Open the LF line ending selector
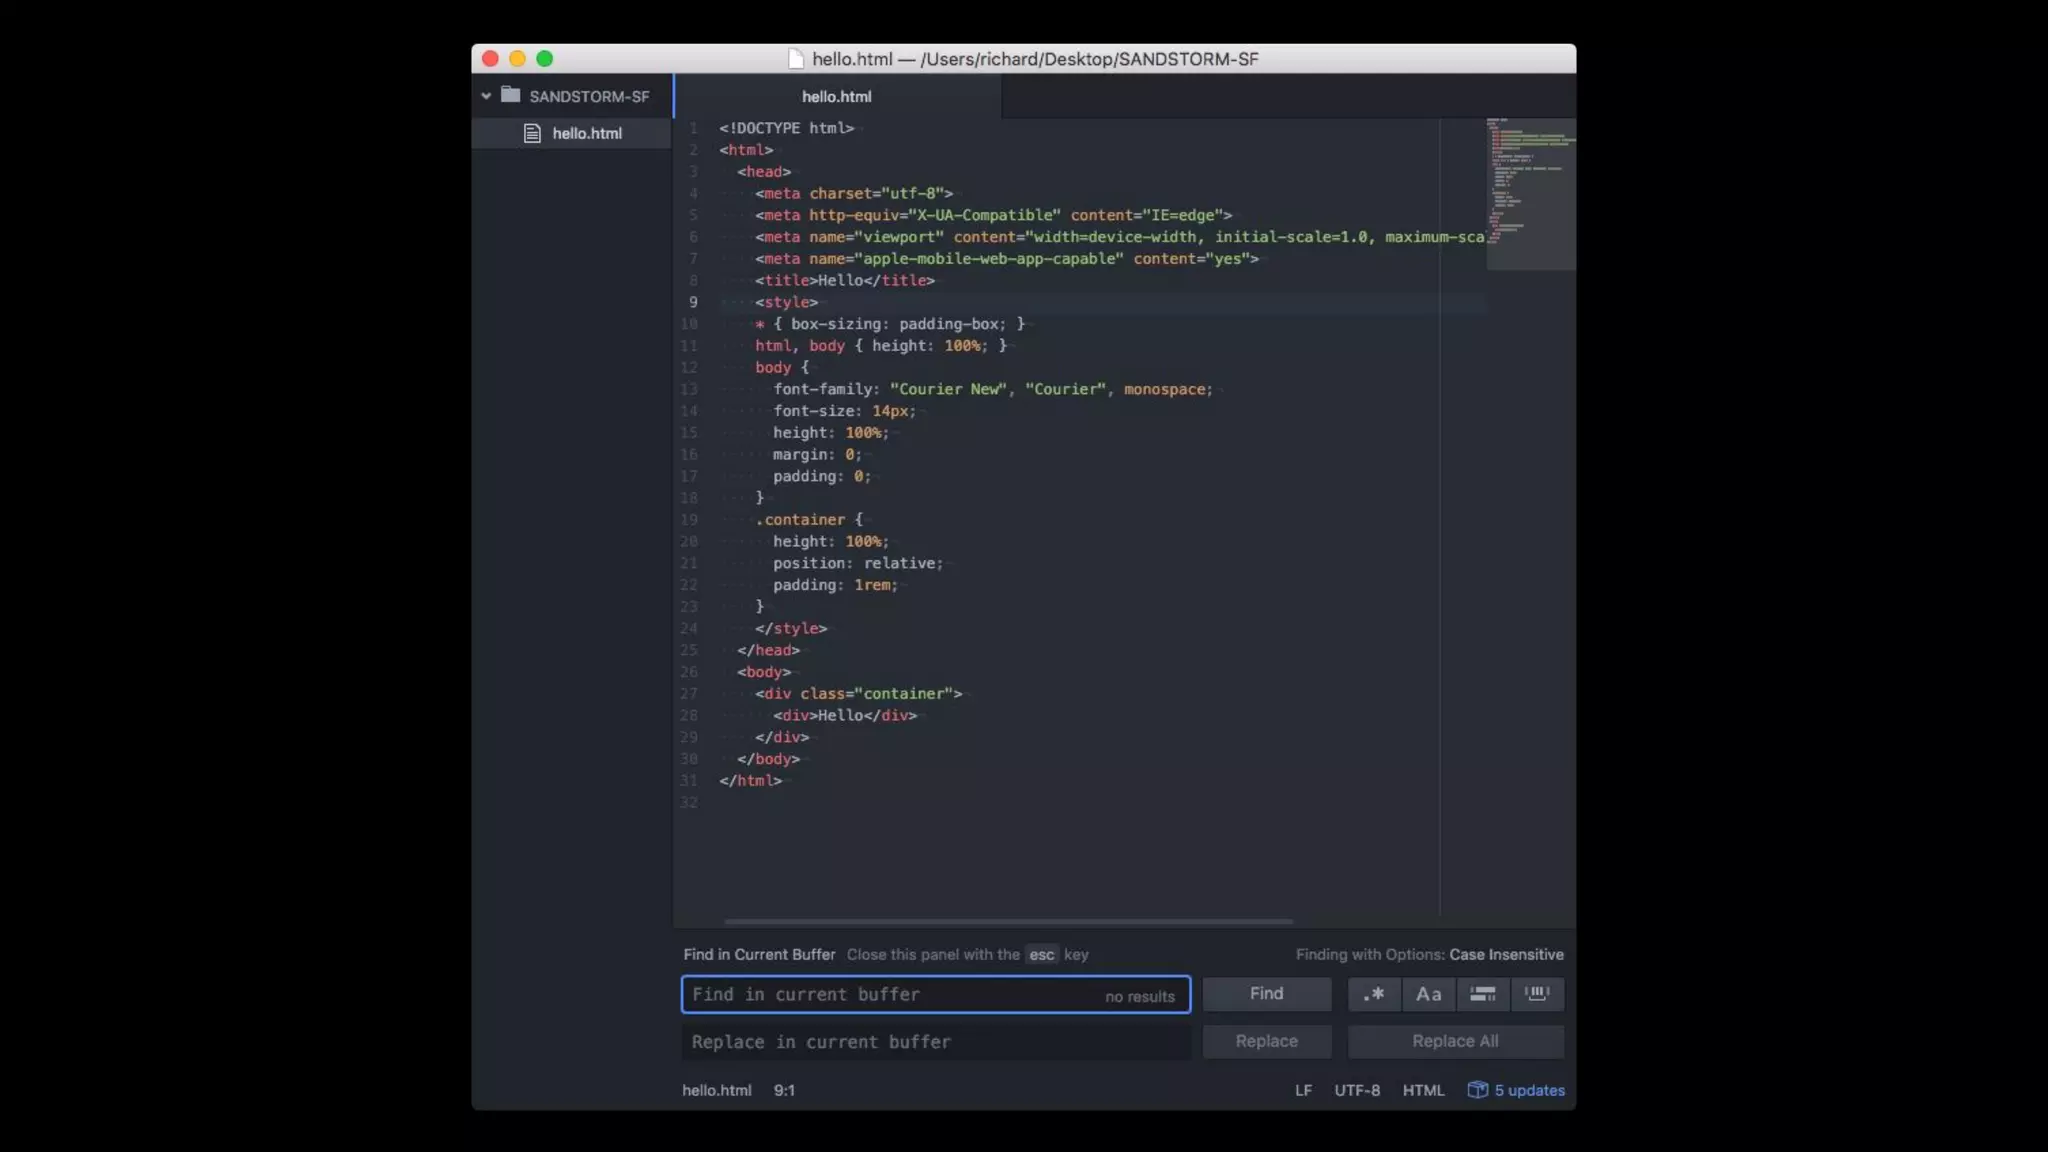 [1303, 1090]
